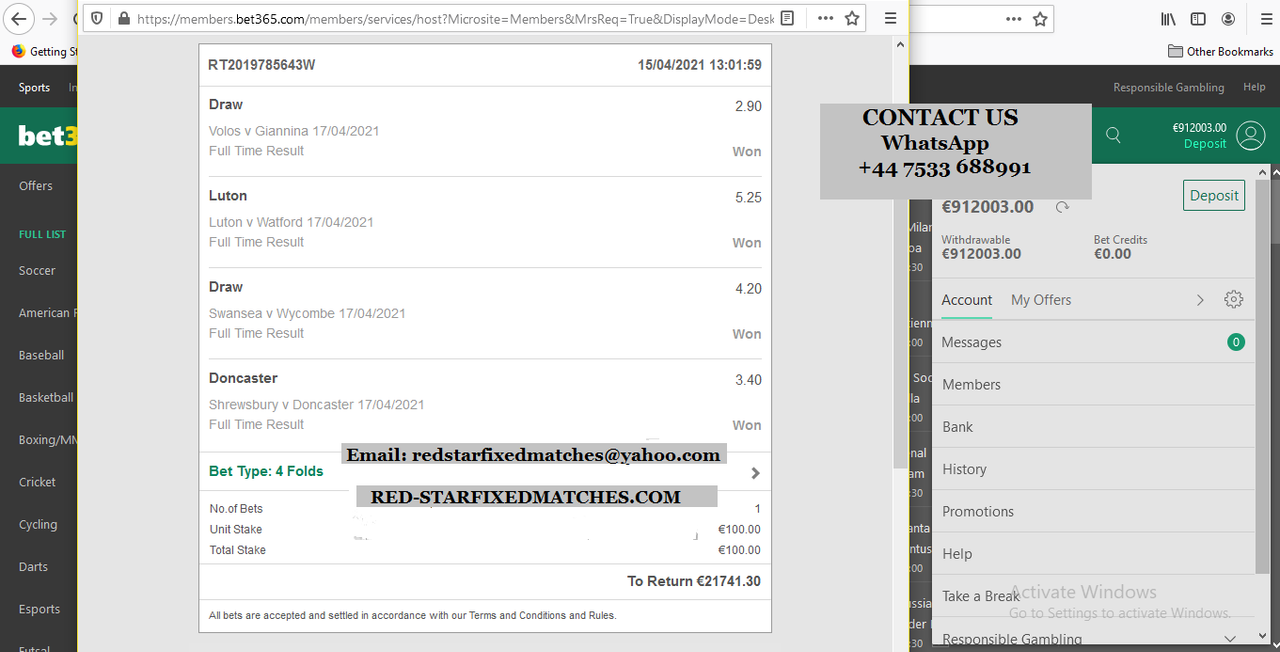Open the popup window hamburger menu
Image resolution: width=1280 pixels, height=652 pixels.
coord(890,18)
